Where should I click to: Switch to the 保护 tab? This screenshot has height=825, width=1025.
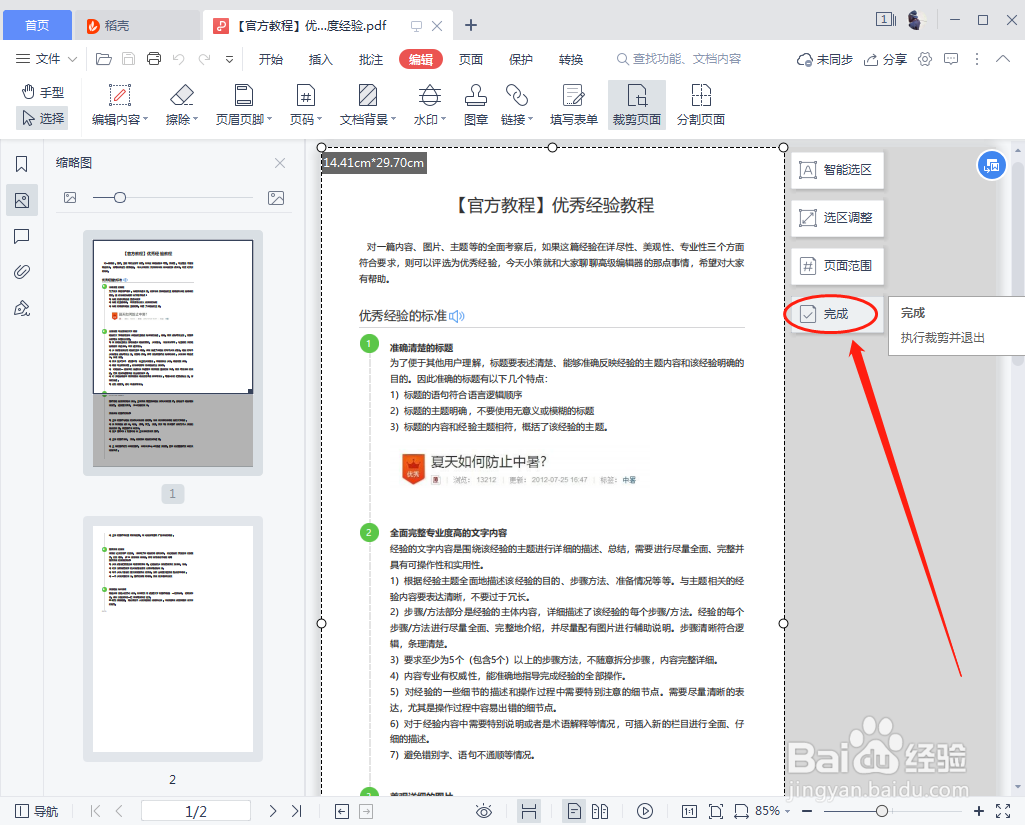tap(521, 59)
